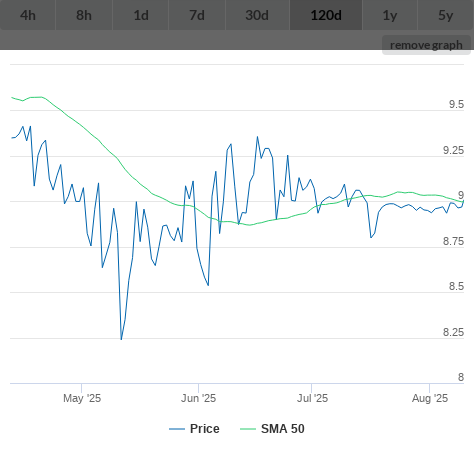This screenshot has width=474, height=455.
Task: Click the blue Price legend line marker
Action: 177,429
